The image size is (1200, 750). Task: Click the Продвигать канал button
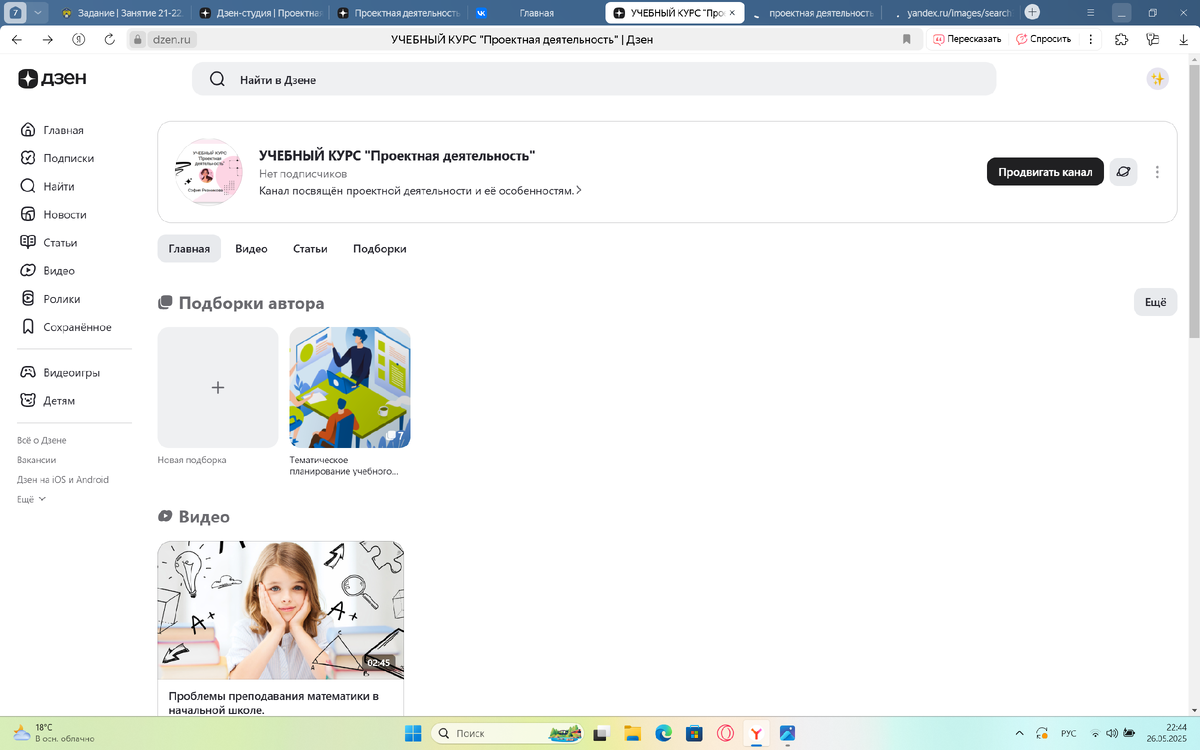(x=1045, y=172)
